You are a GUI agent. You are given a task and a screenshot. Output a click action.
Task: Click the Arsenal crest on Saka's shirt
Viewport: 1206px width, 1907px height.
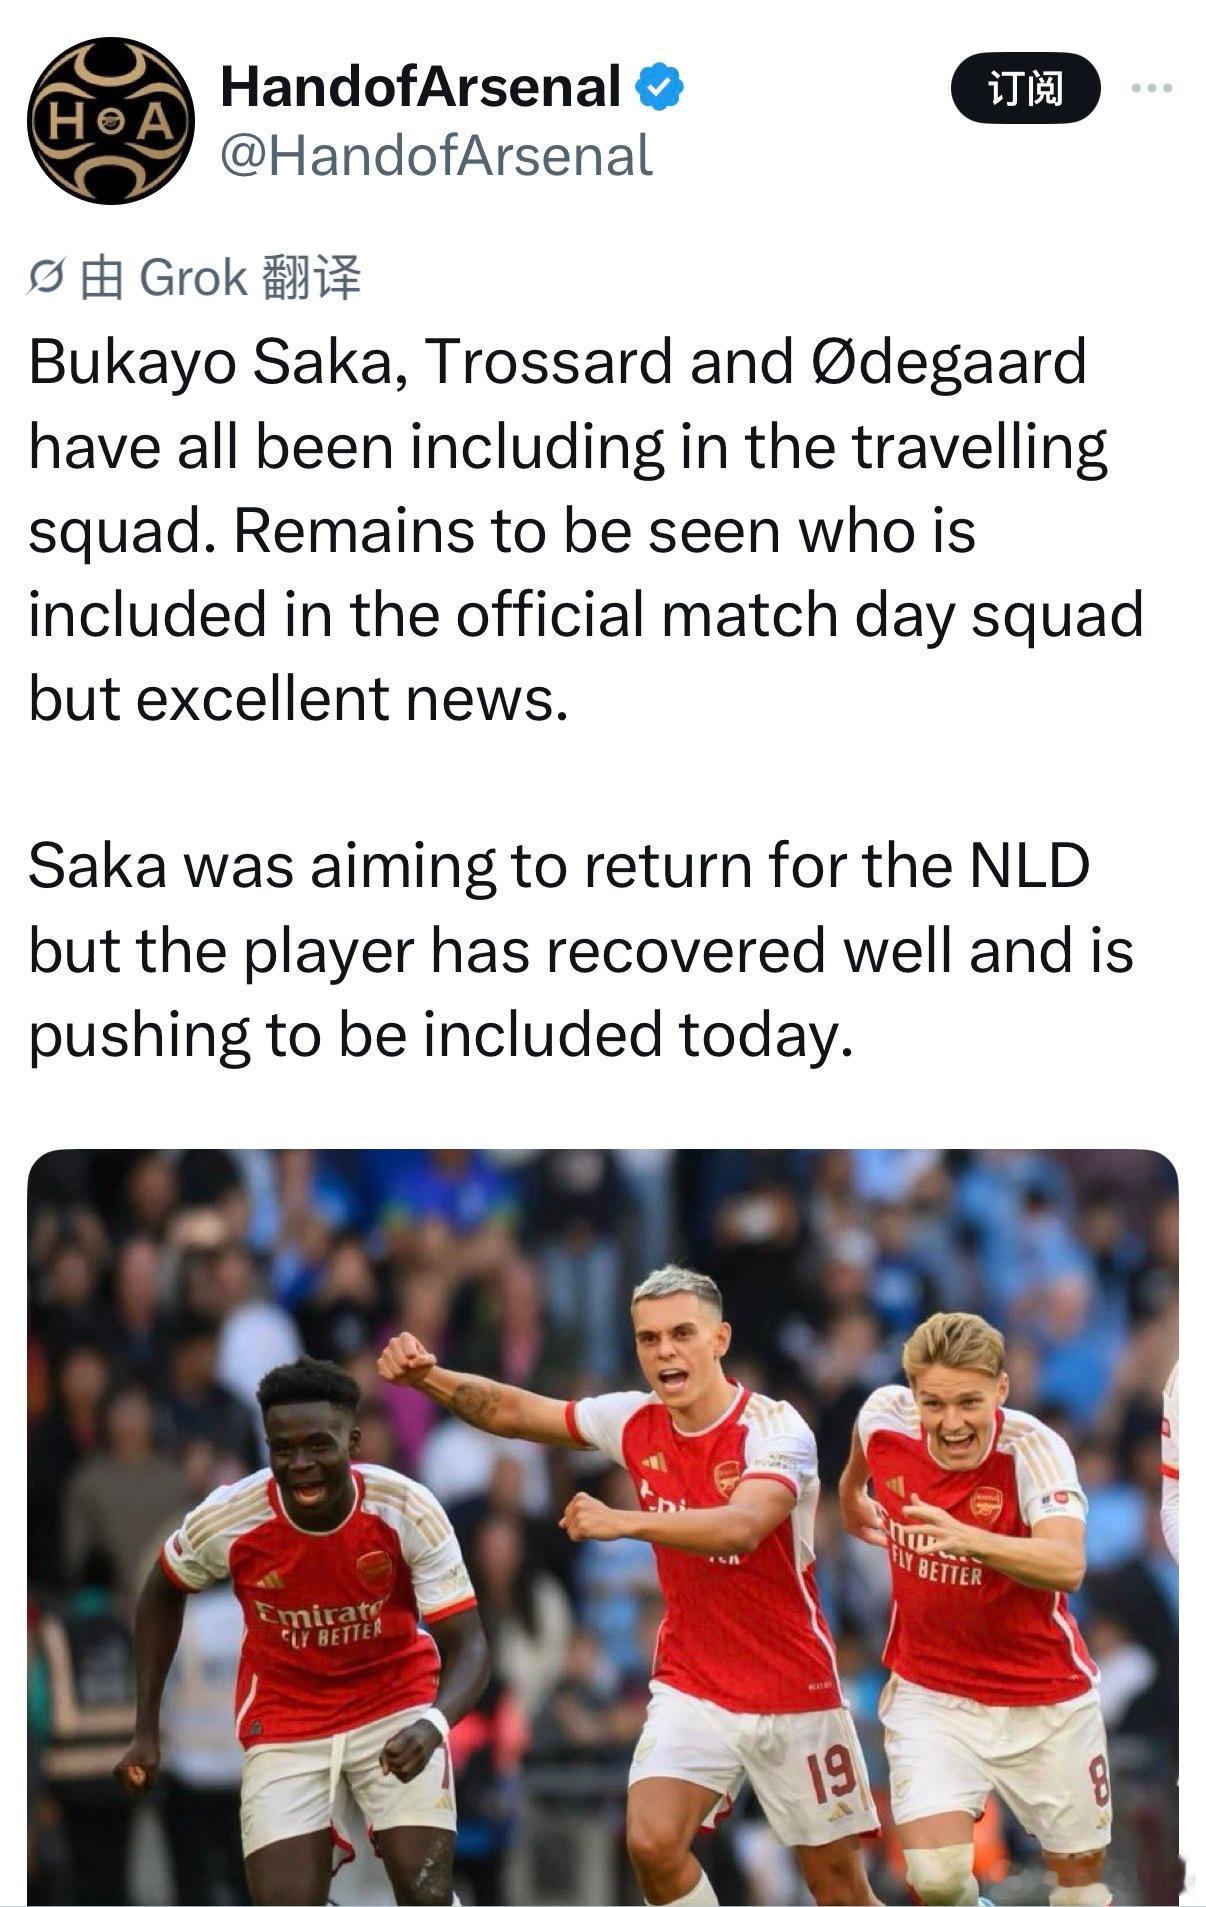[x=374, y=1566]
